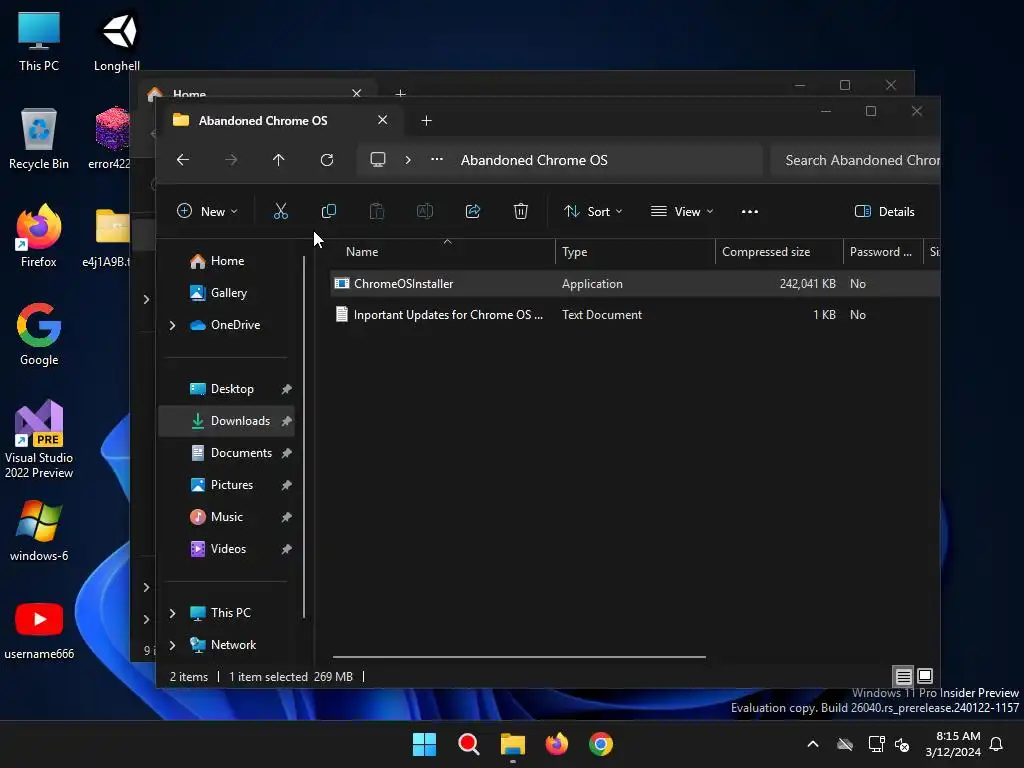Click File Explorer on the taskbar
Image resolution: width=1024 pixels, height=768 pixels.
pos(513,744)
